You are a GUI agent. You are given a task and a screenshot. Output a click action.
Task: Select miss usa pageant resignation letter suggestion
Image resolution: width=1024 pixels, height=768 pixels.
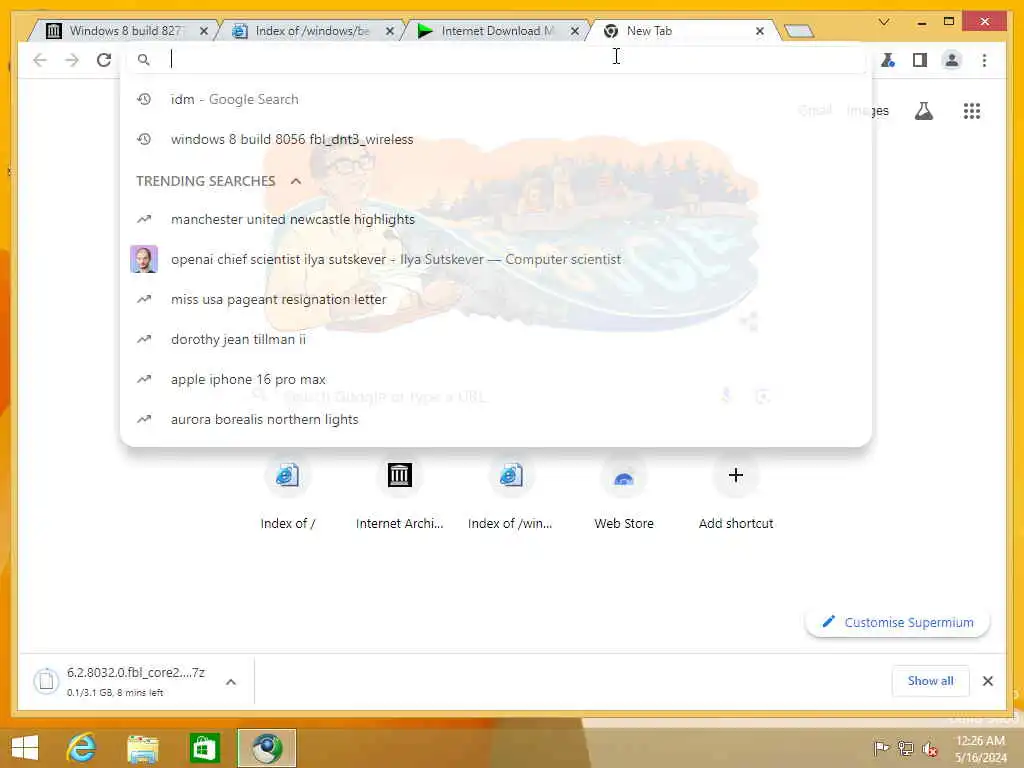tap(496, 299)
